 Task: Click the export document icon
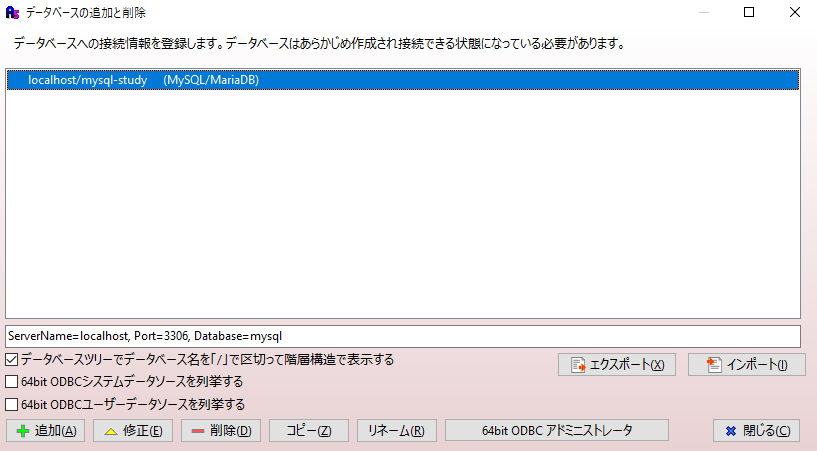click(578, 365)
